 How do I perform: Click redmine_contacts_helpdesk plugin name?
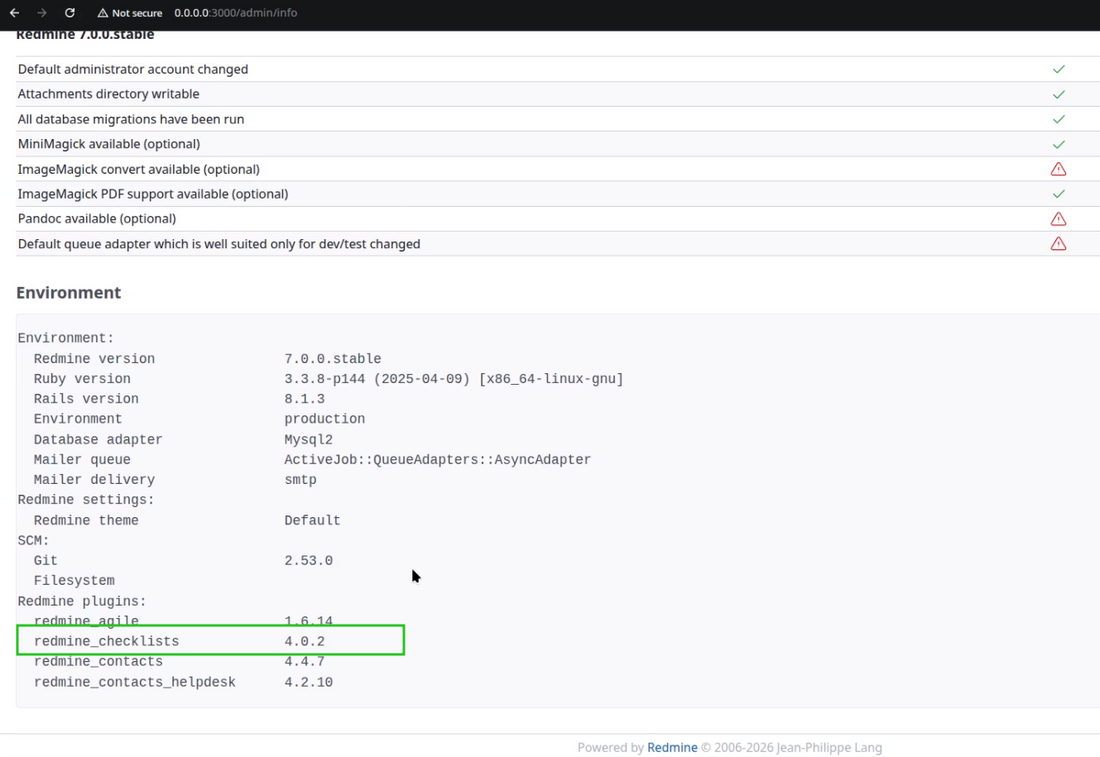[x=135, y=682]
